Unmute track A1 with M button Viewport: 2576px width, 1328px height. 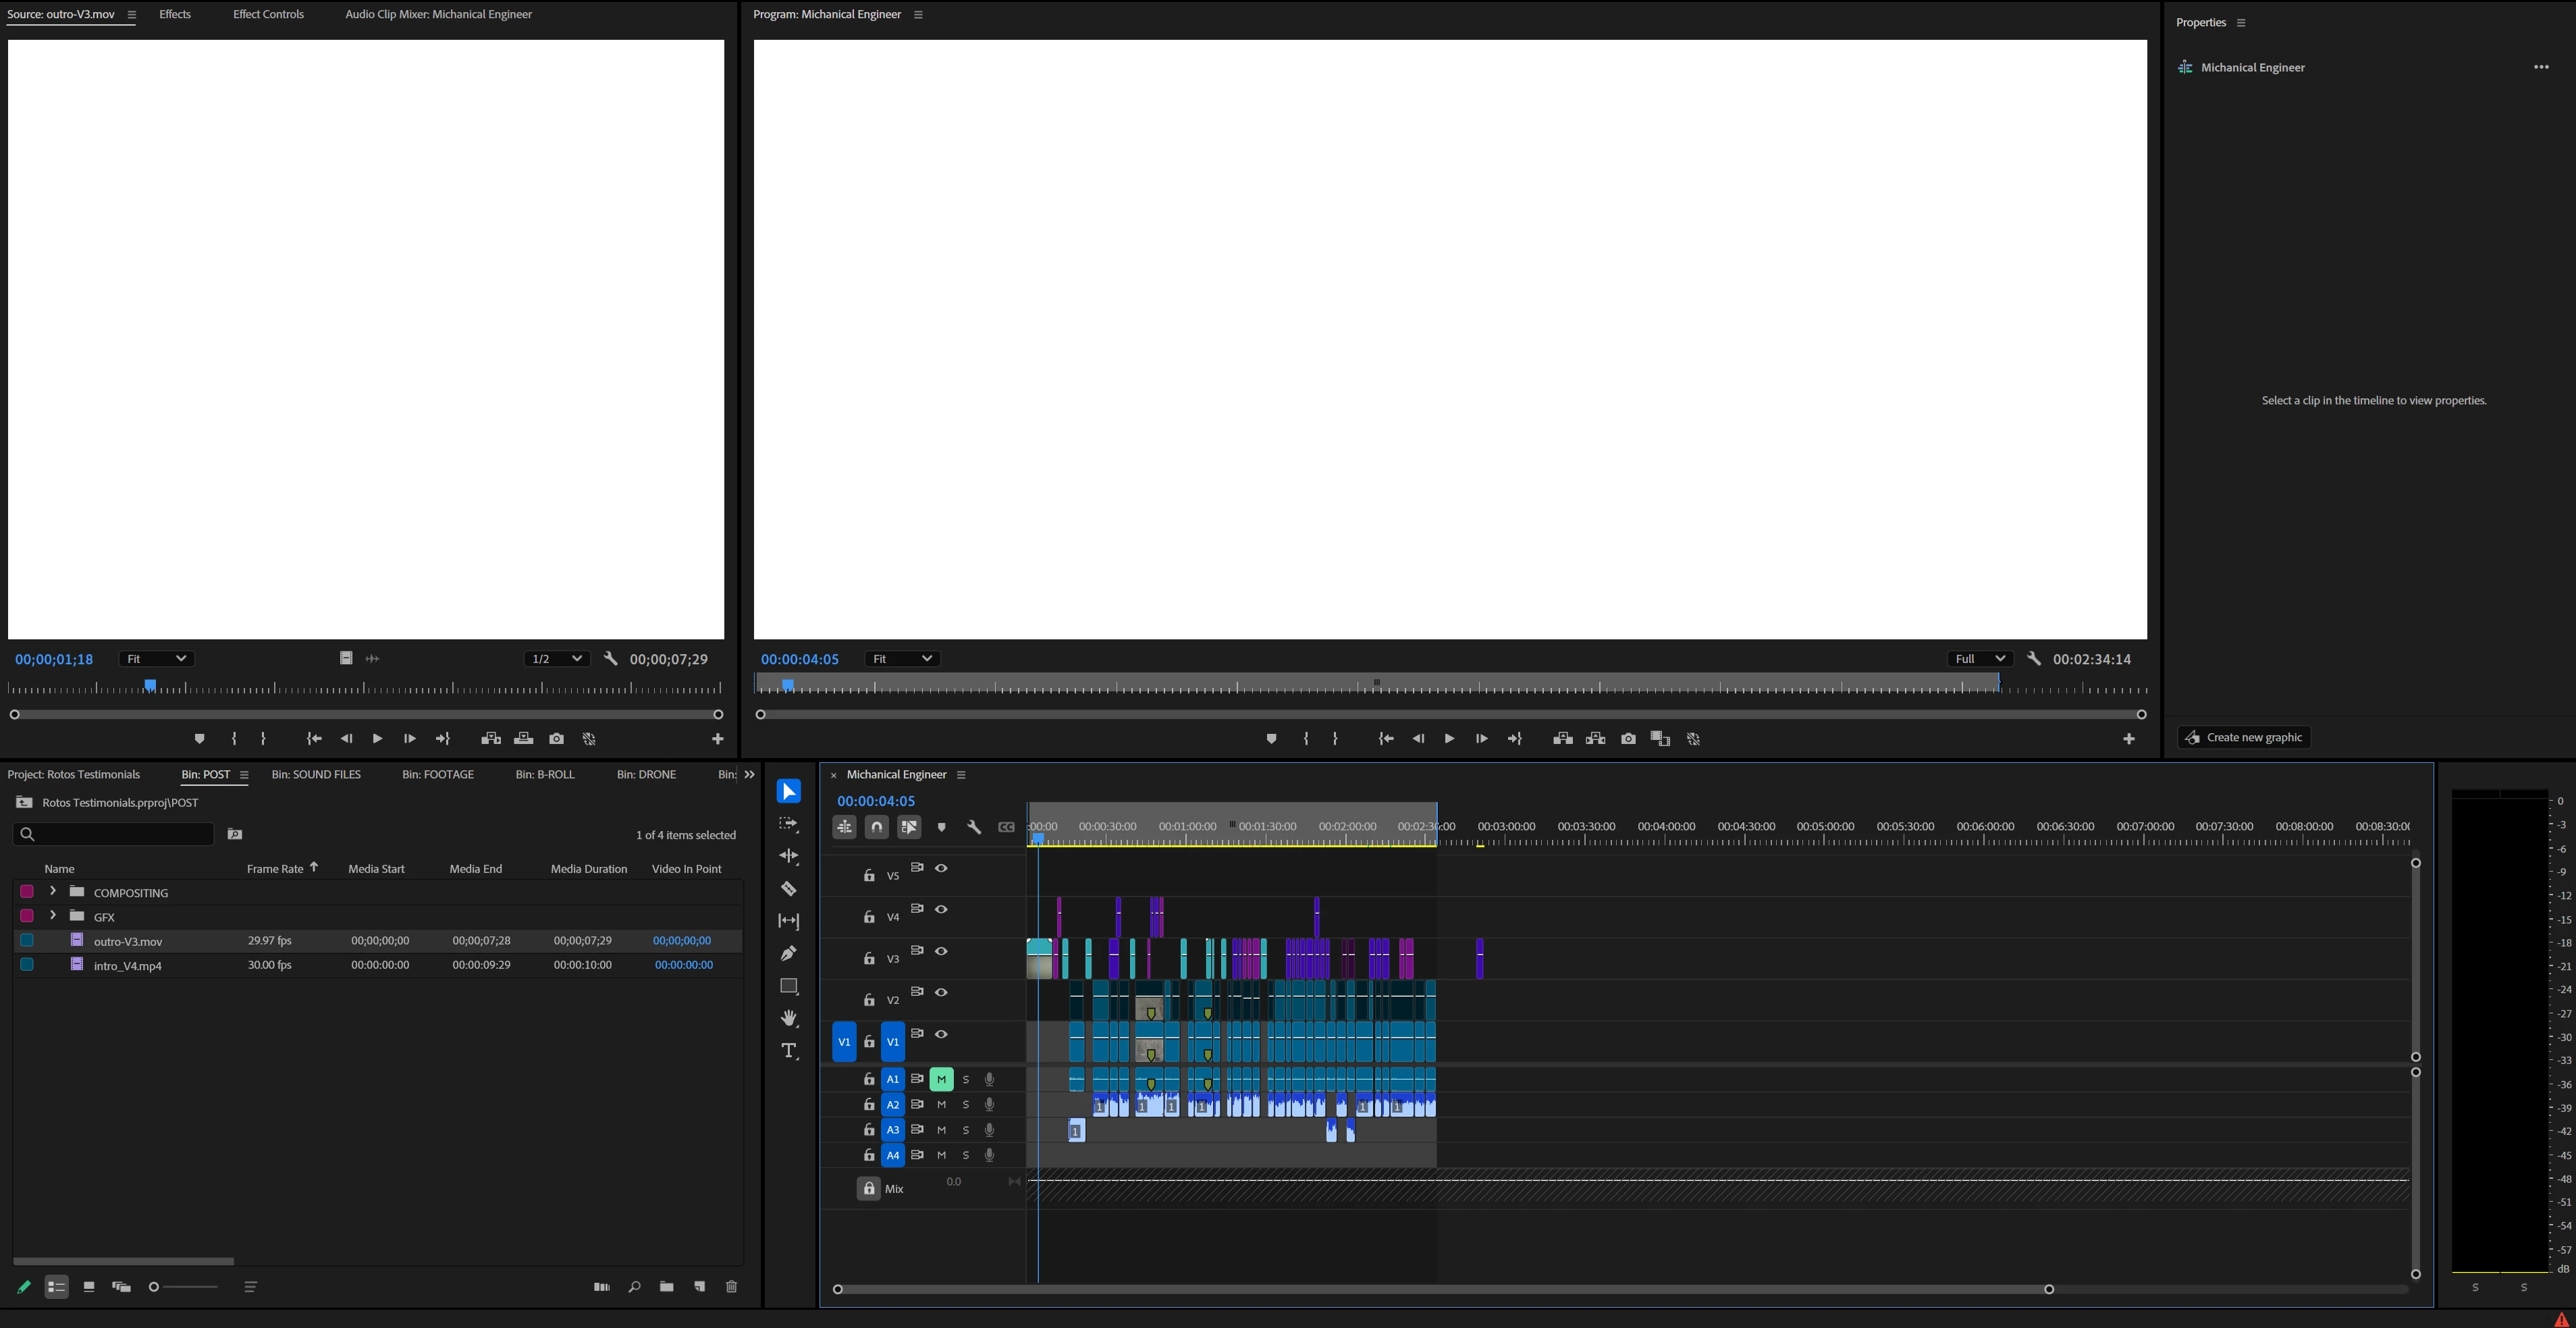point(941,1079)
